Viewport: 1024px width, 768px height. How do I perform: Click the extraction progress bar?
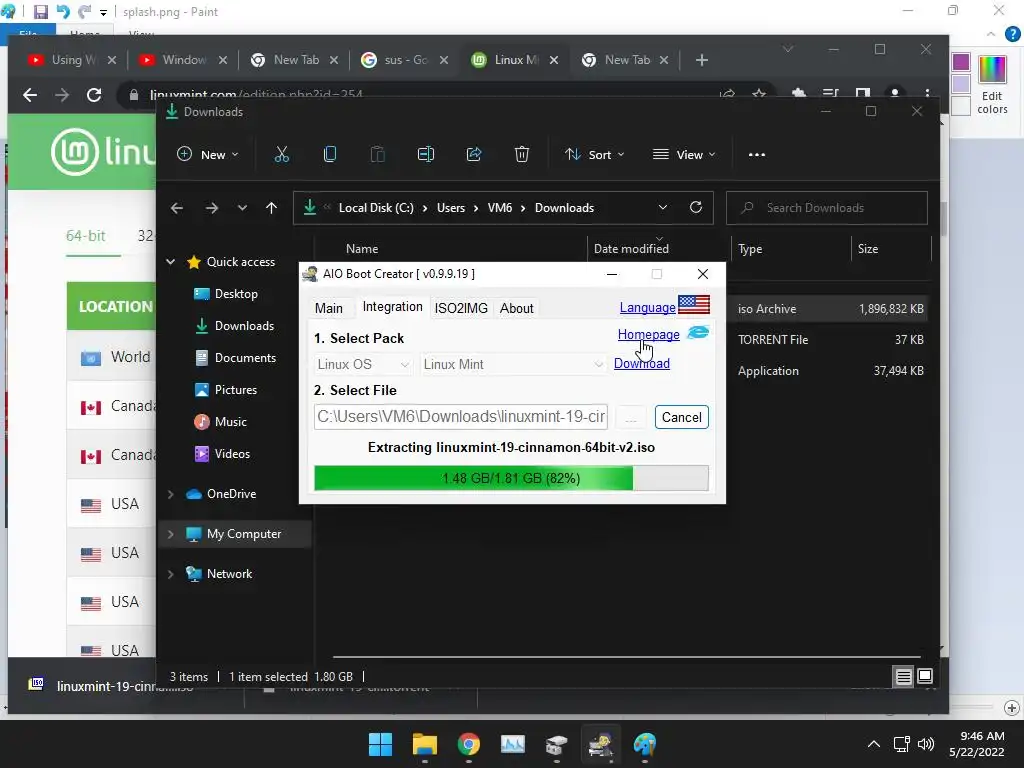(511, 478)
